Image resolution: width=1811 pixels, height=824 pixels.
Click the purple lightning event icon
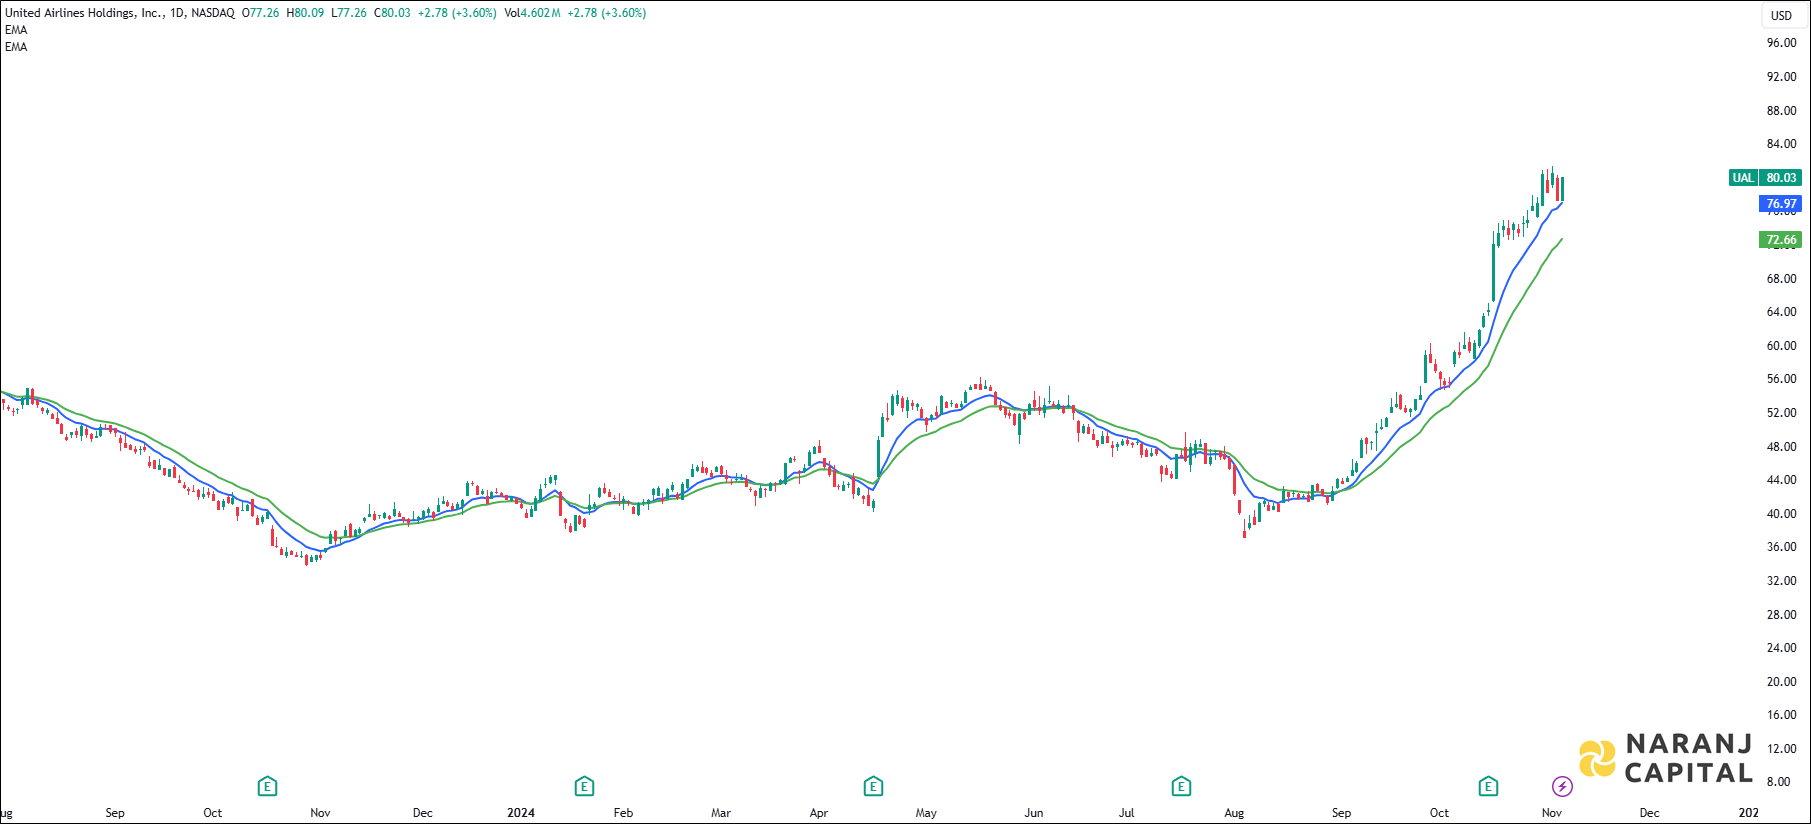point(1562,786)
